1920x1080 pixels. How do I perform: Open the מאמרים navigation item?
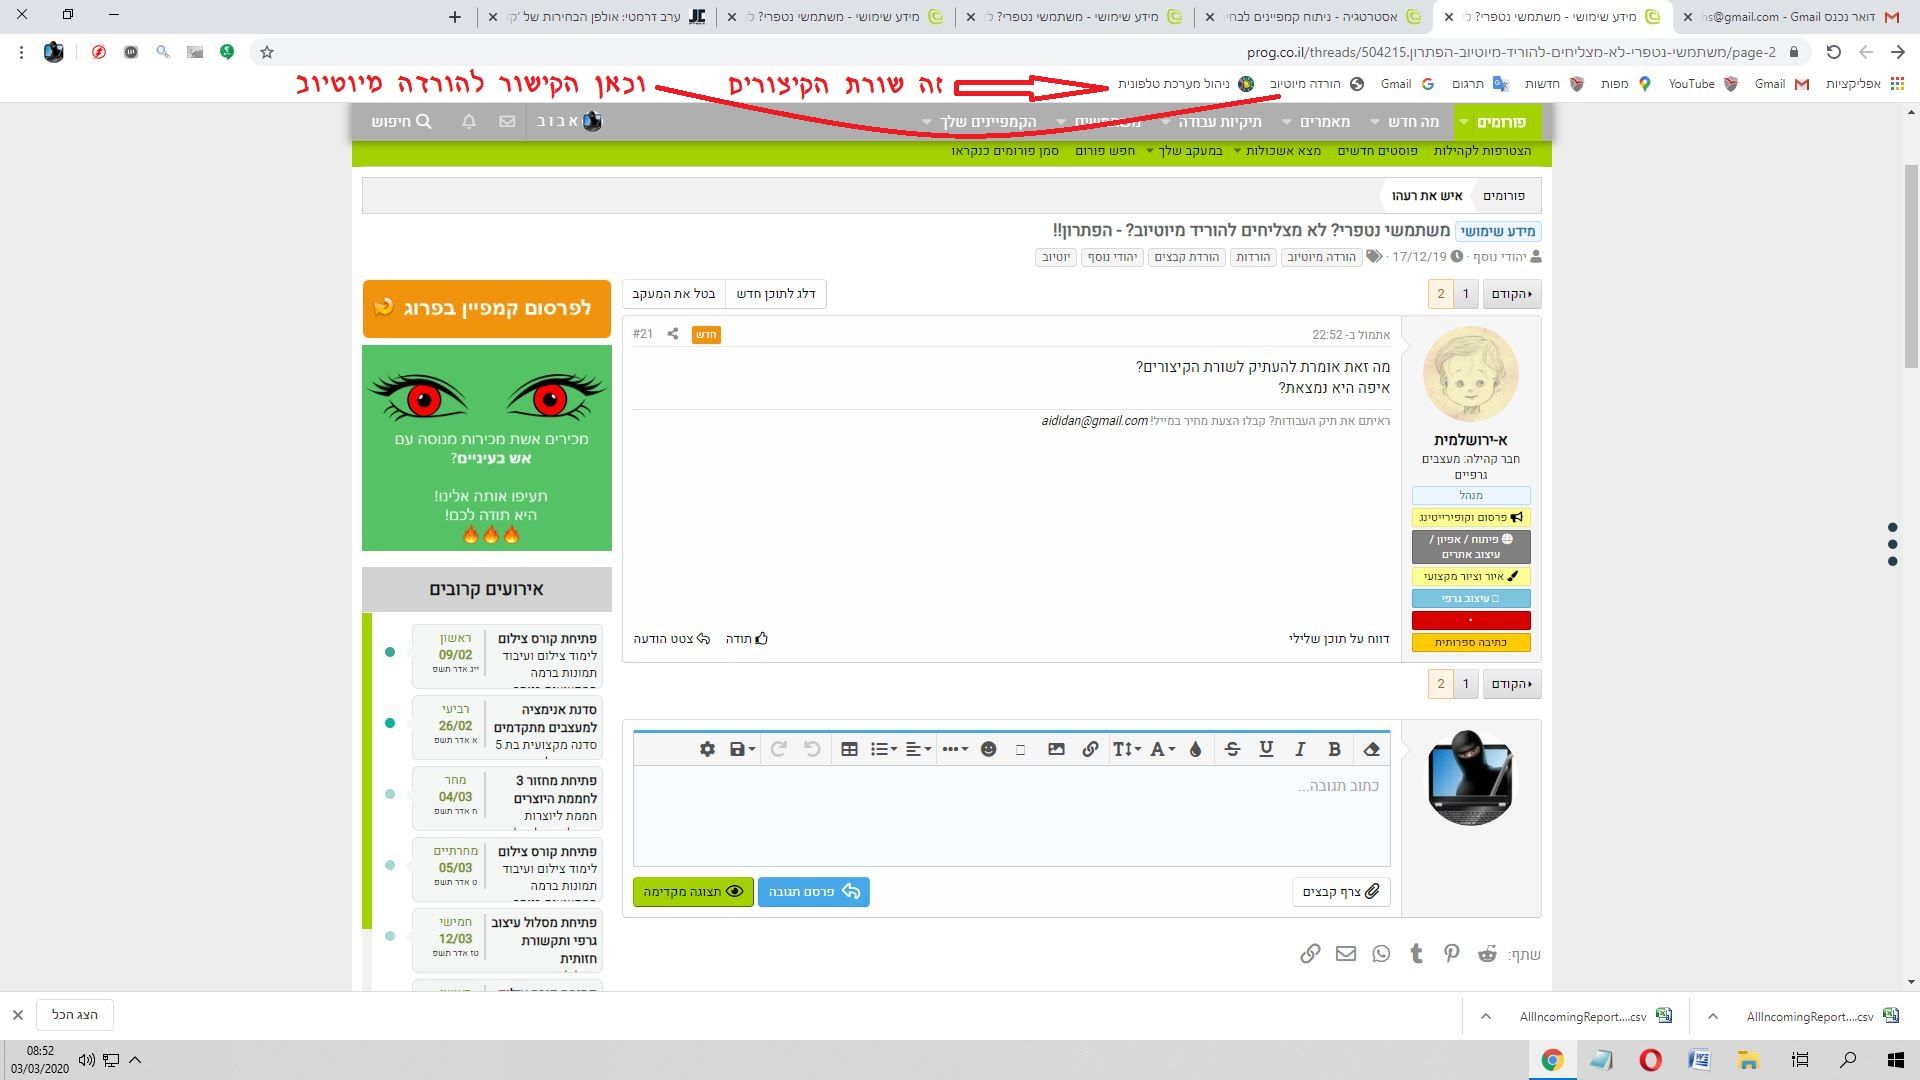(1325, 122)
